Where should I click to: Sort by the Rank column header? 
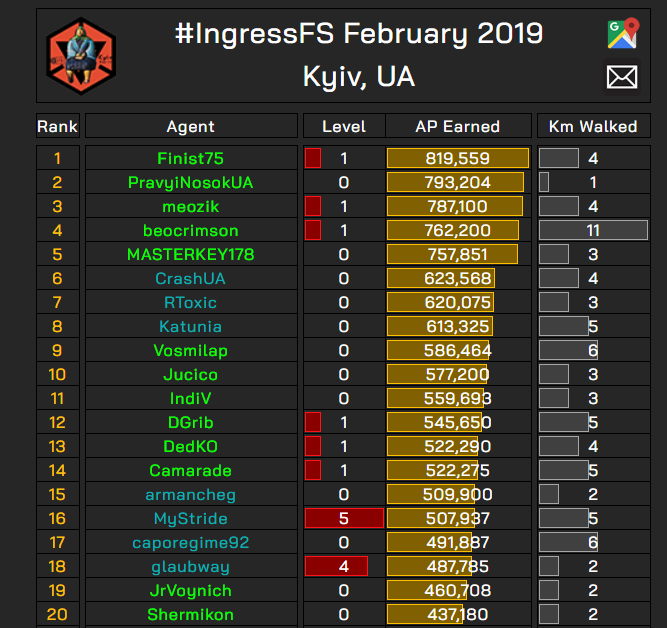(57, 126)
